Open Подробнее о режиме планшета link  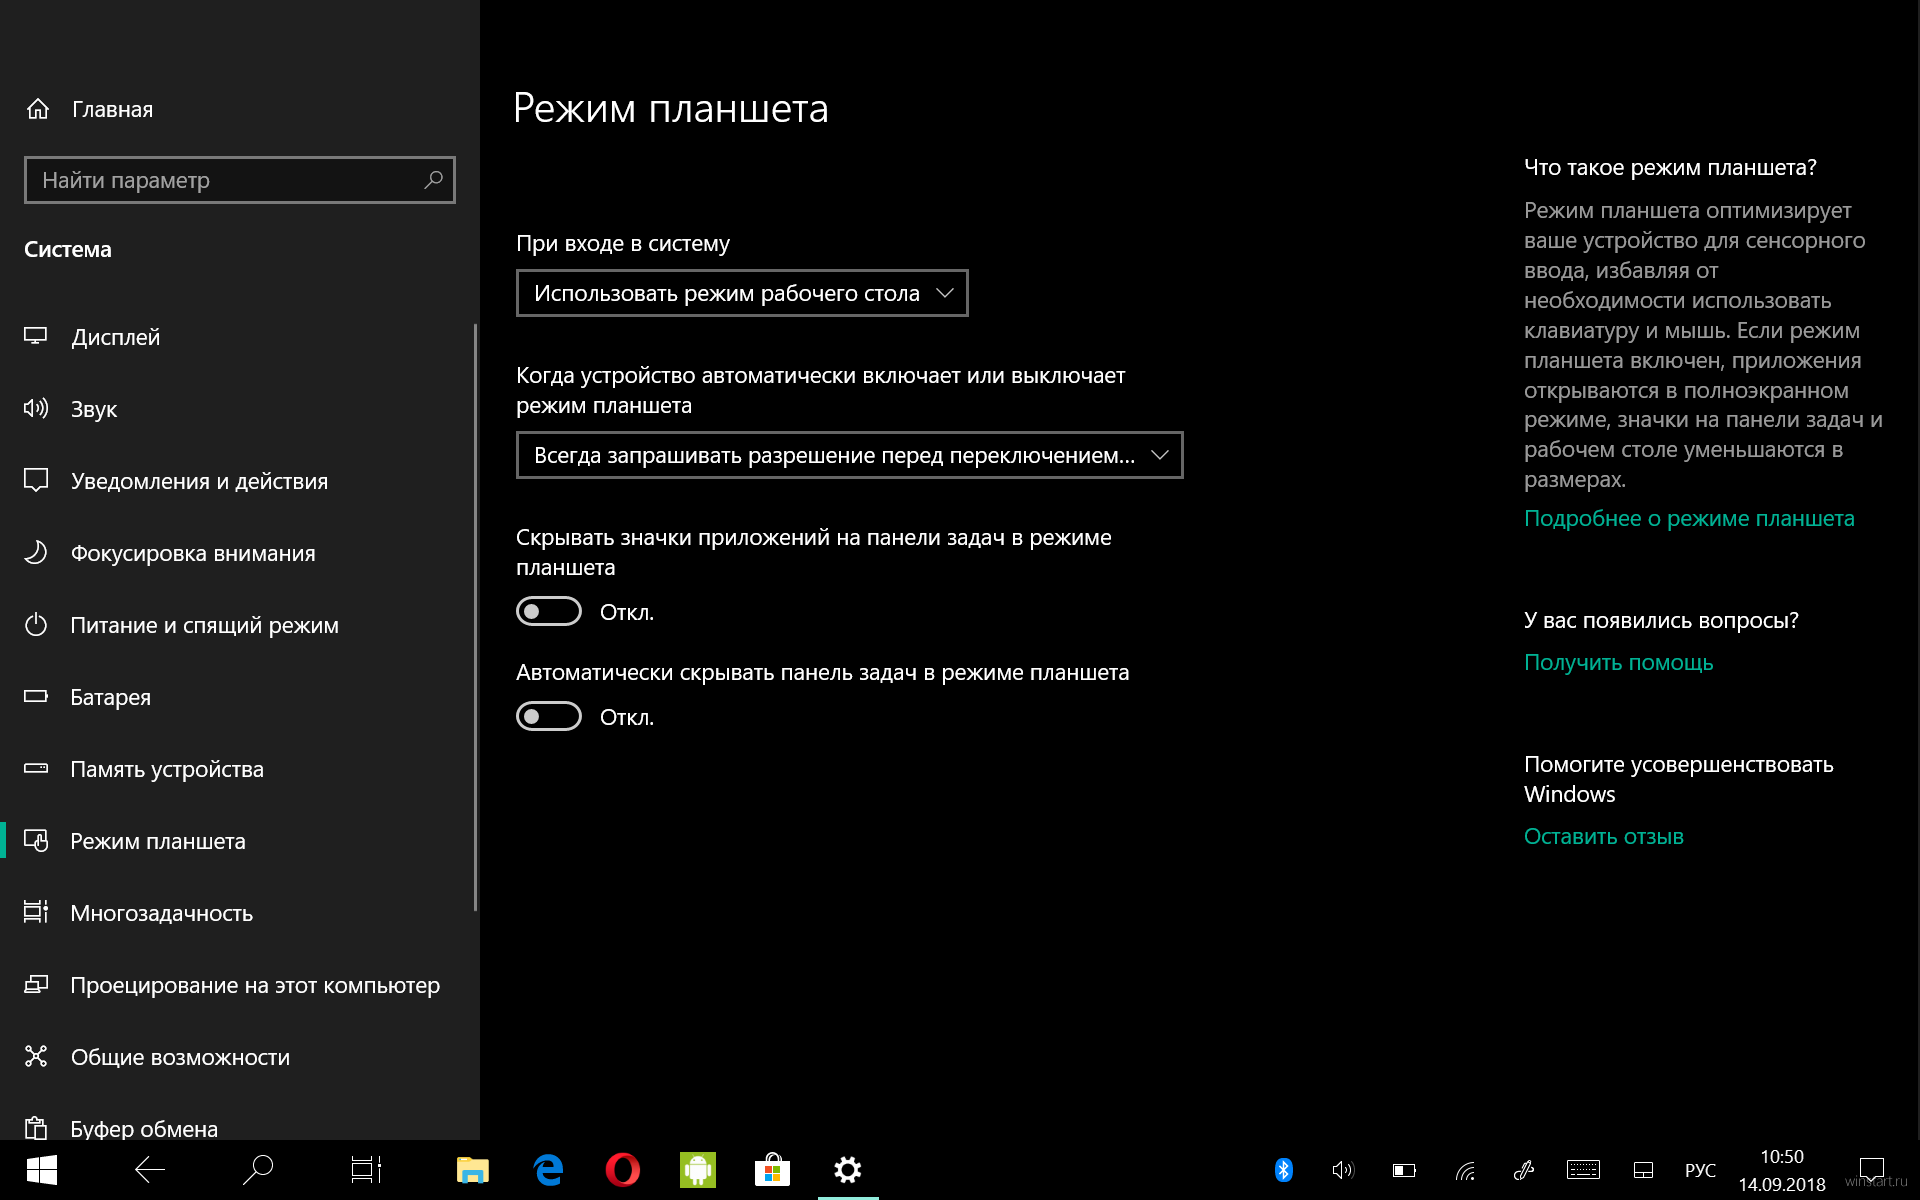tap(1688, 518)
